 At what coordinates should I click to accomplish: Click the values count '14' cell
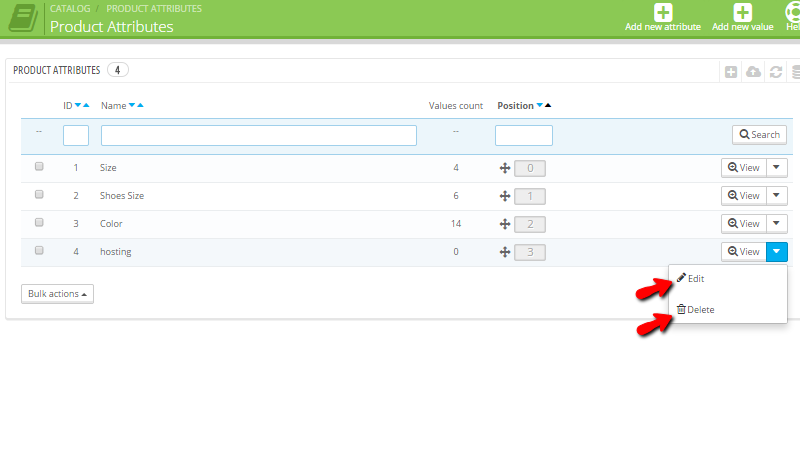pos(456,224)
